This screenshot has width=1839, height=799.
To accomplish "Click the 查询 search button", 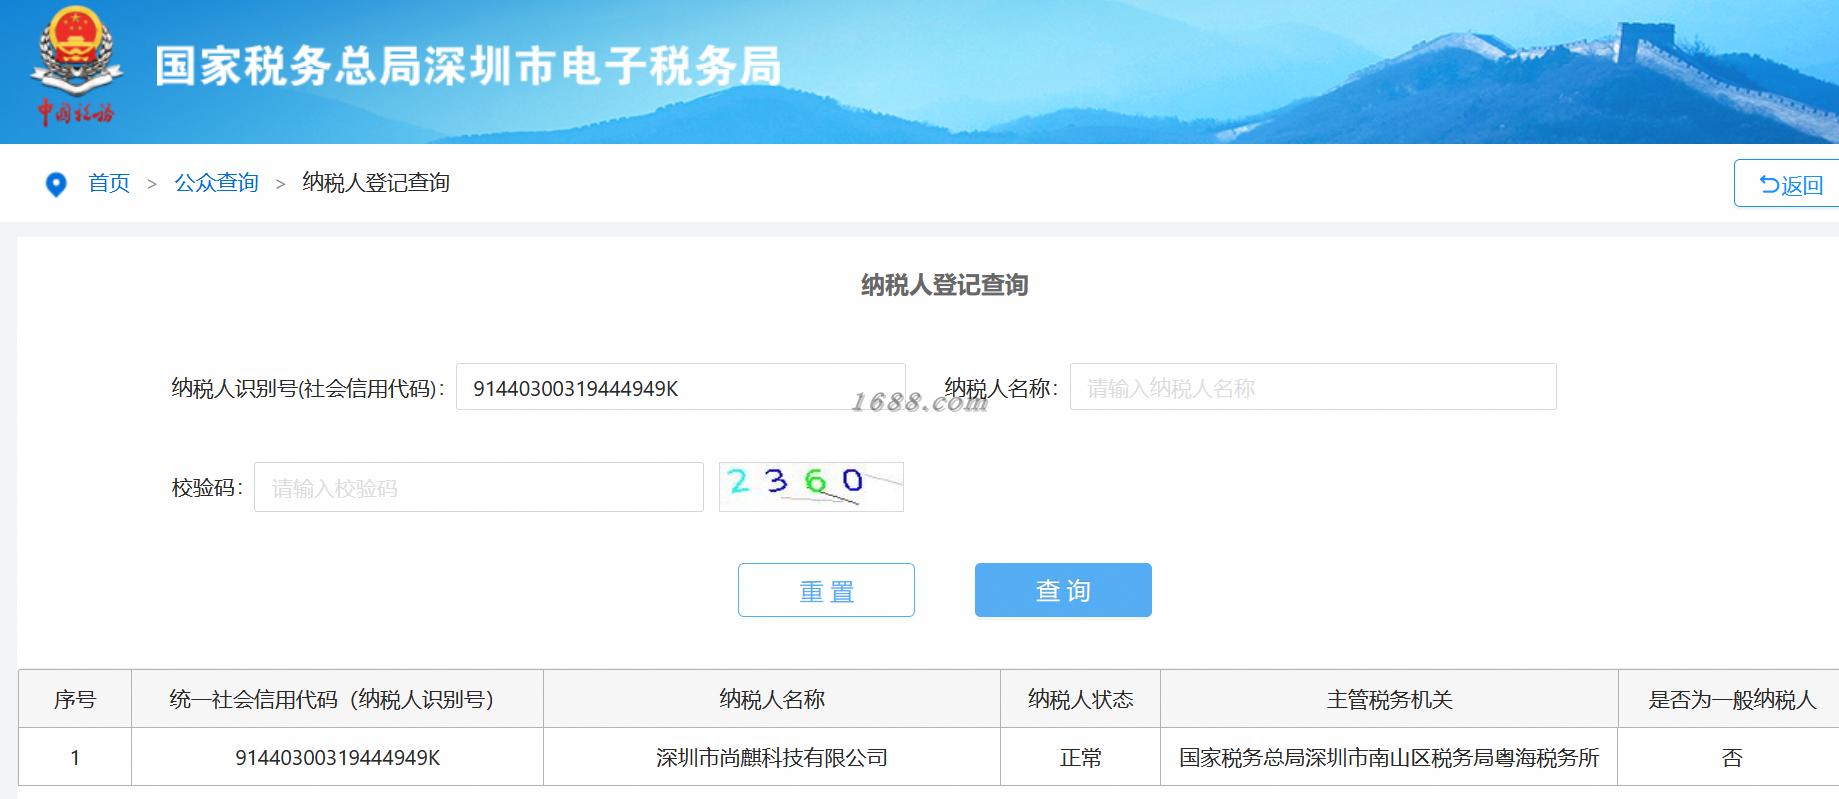I will click(1063, 590).
